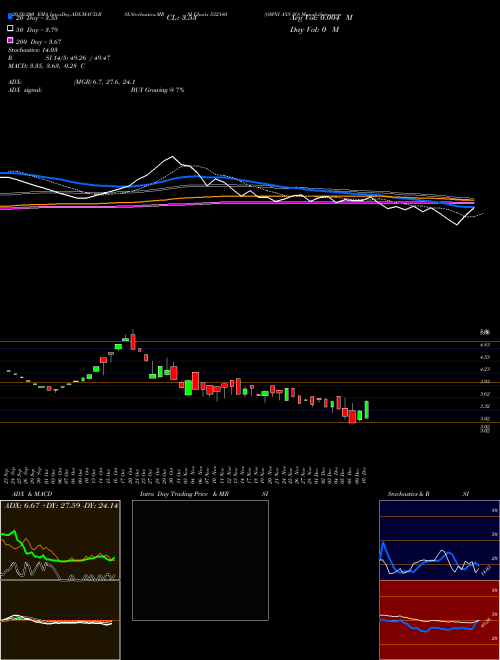Image resolution: width=500 pixels, height=660 pixels.
Task: Click the 'Stochastics & R' panel heading
Action: 408,494
